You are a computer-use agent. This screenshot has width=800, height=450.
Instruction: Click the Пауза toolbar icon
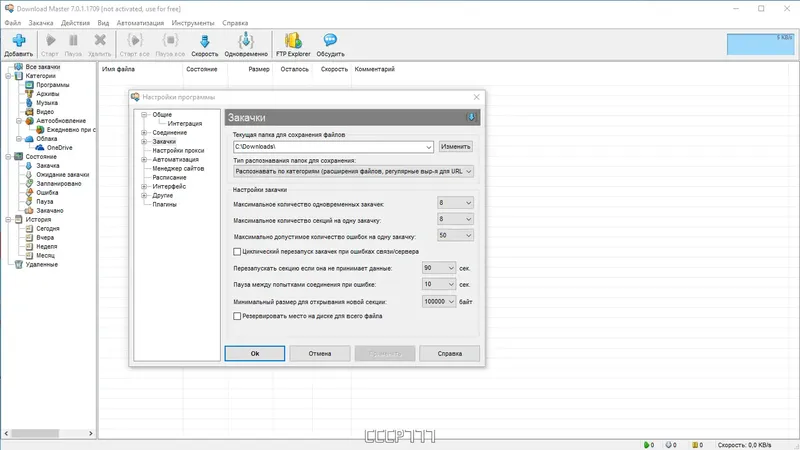73,40
